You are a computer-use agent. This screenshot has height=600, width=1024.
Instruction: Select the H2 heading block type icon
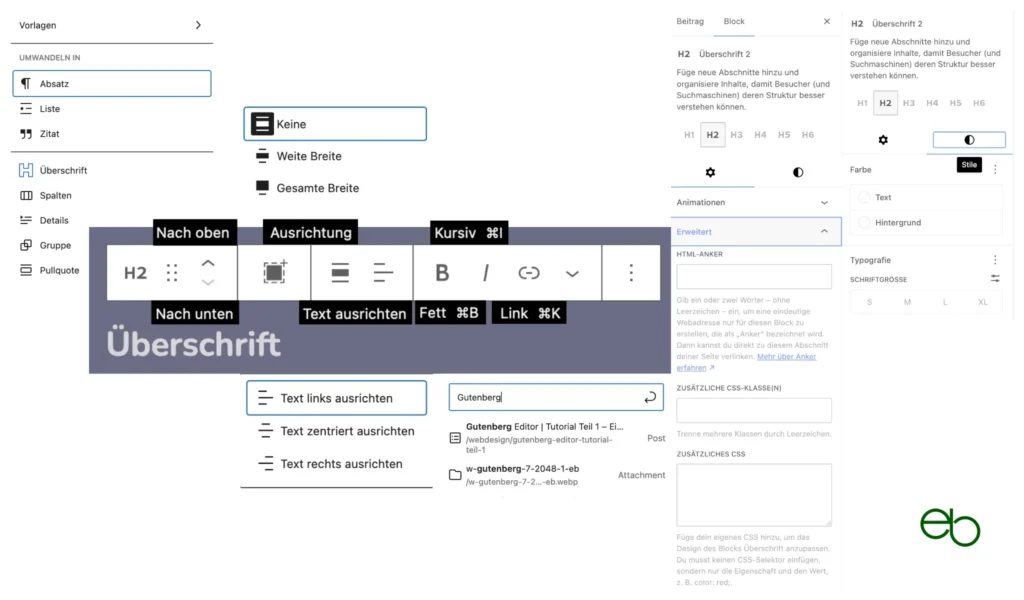[x=135, y=273]
